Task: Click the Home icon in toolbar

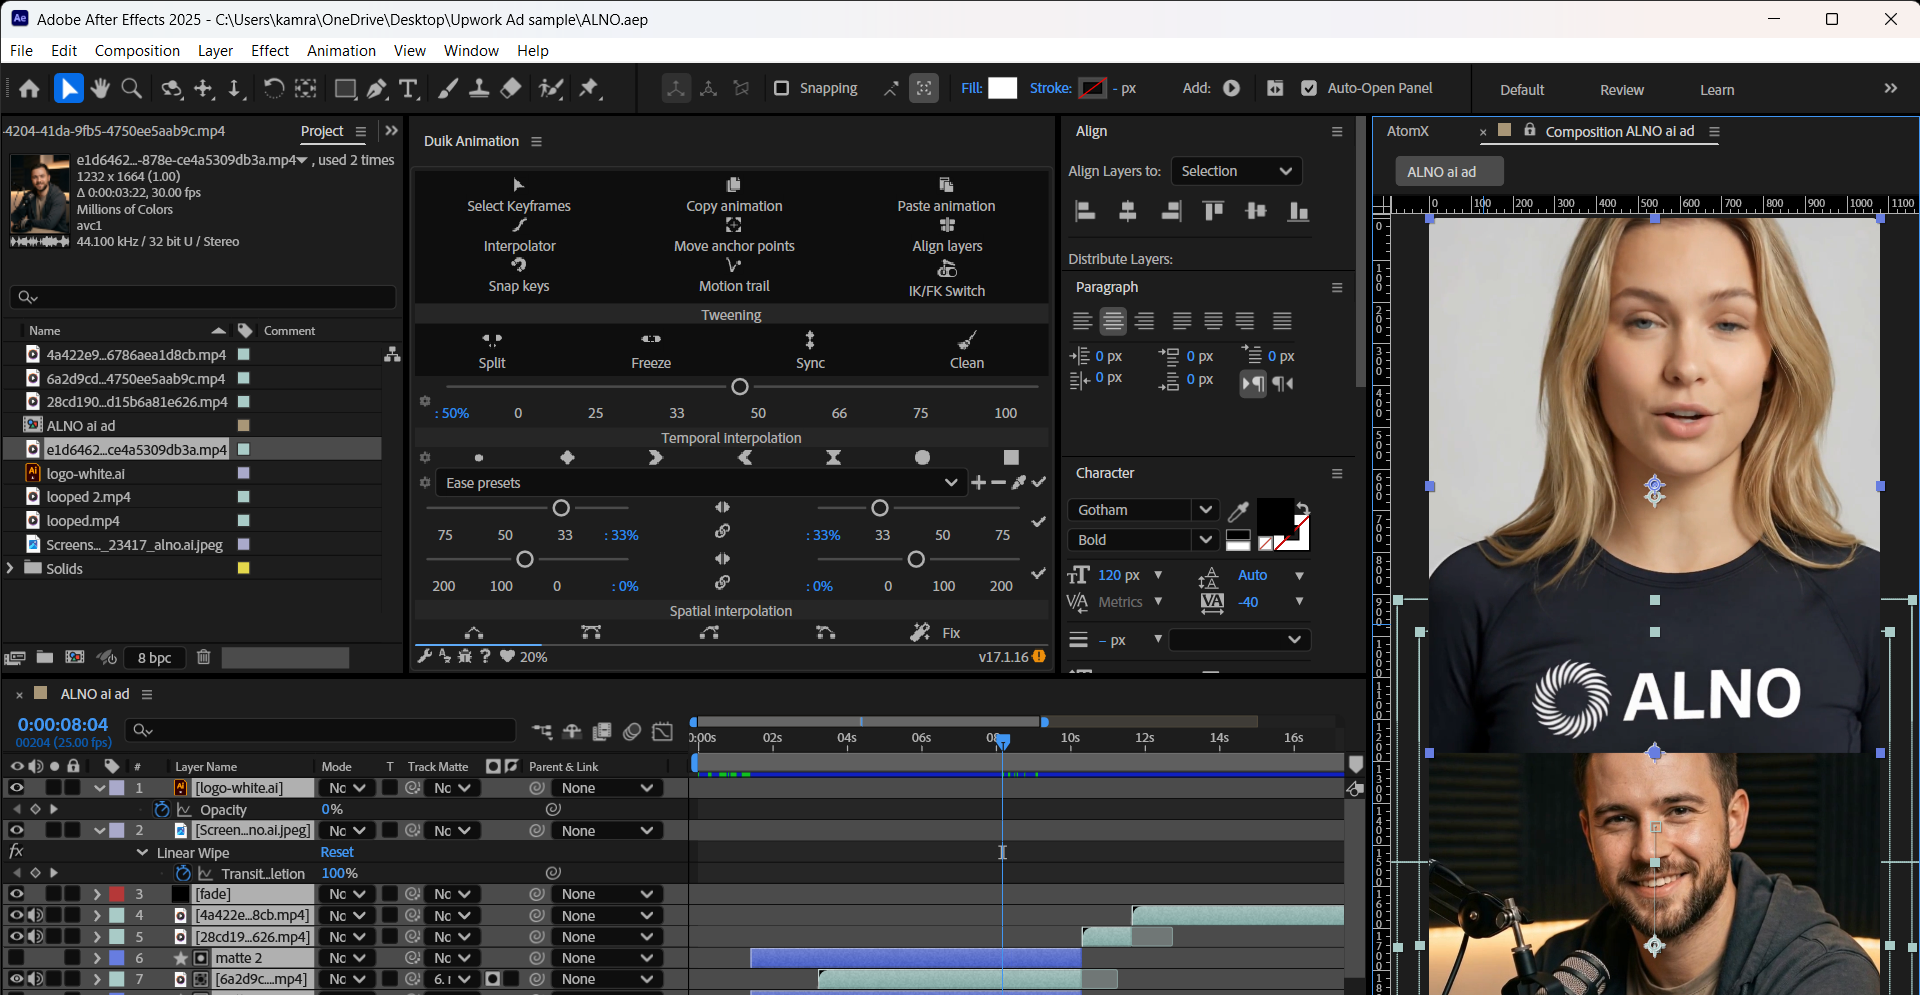Action: pos(29,89)
